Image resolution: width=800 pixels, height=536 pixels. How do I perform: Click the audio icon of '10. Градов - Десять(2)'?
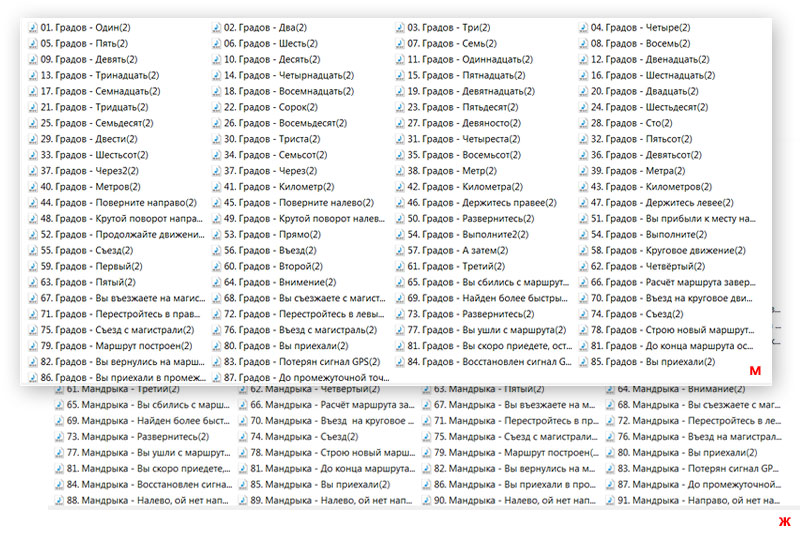[216, 59]
